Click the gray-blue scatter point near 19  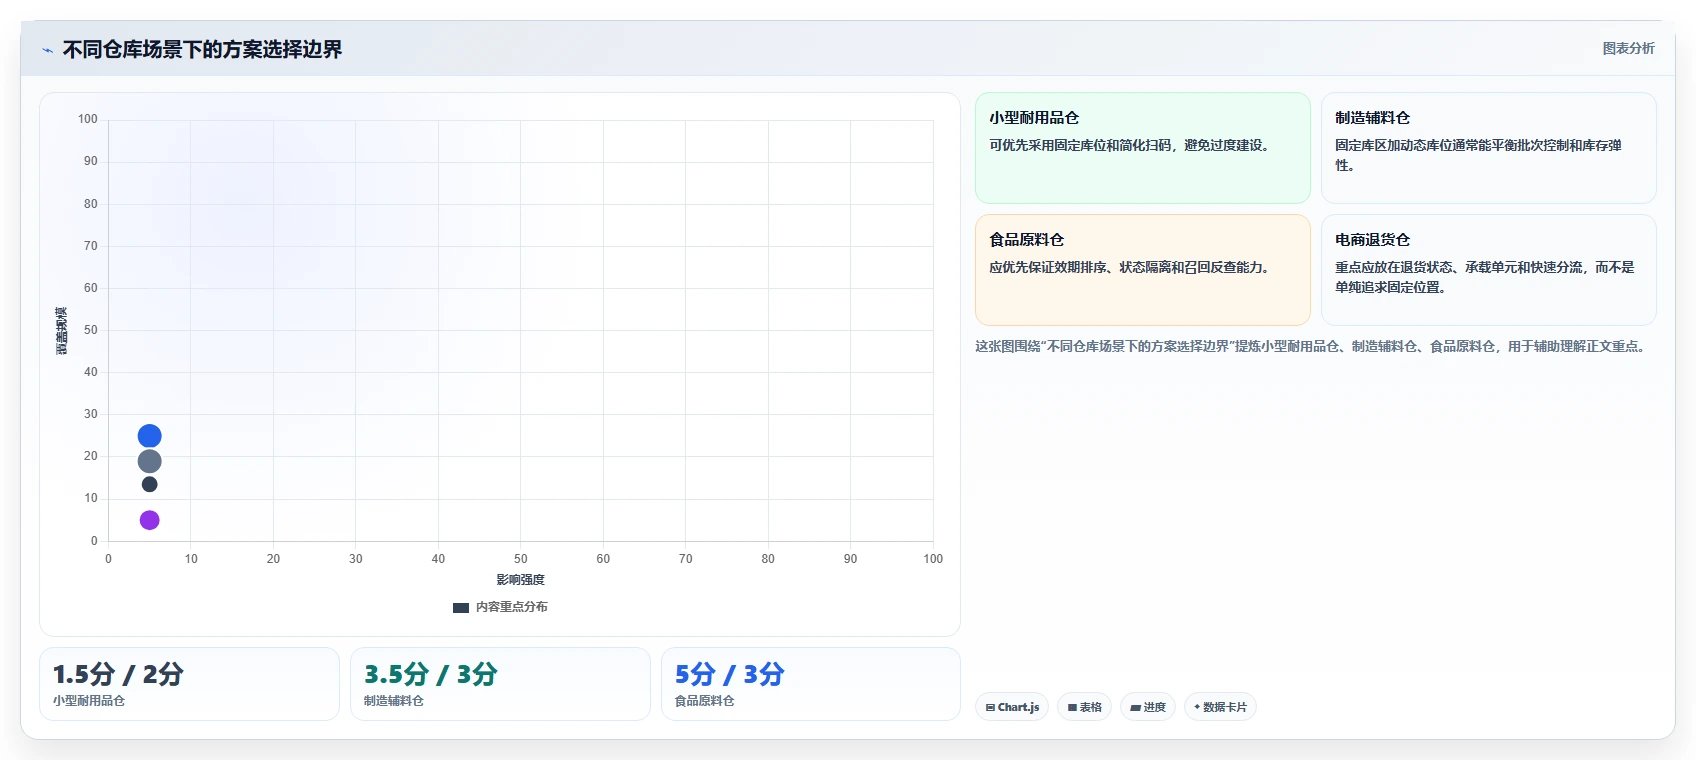[x=149, y=461]
